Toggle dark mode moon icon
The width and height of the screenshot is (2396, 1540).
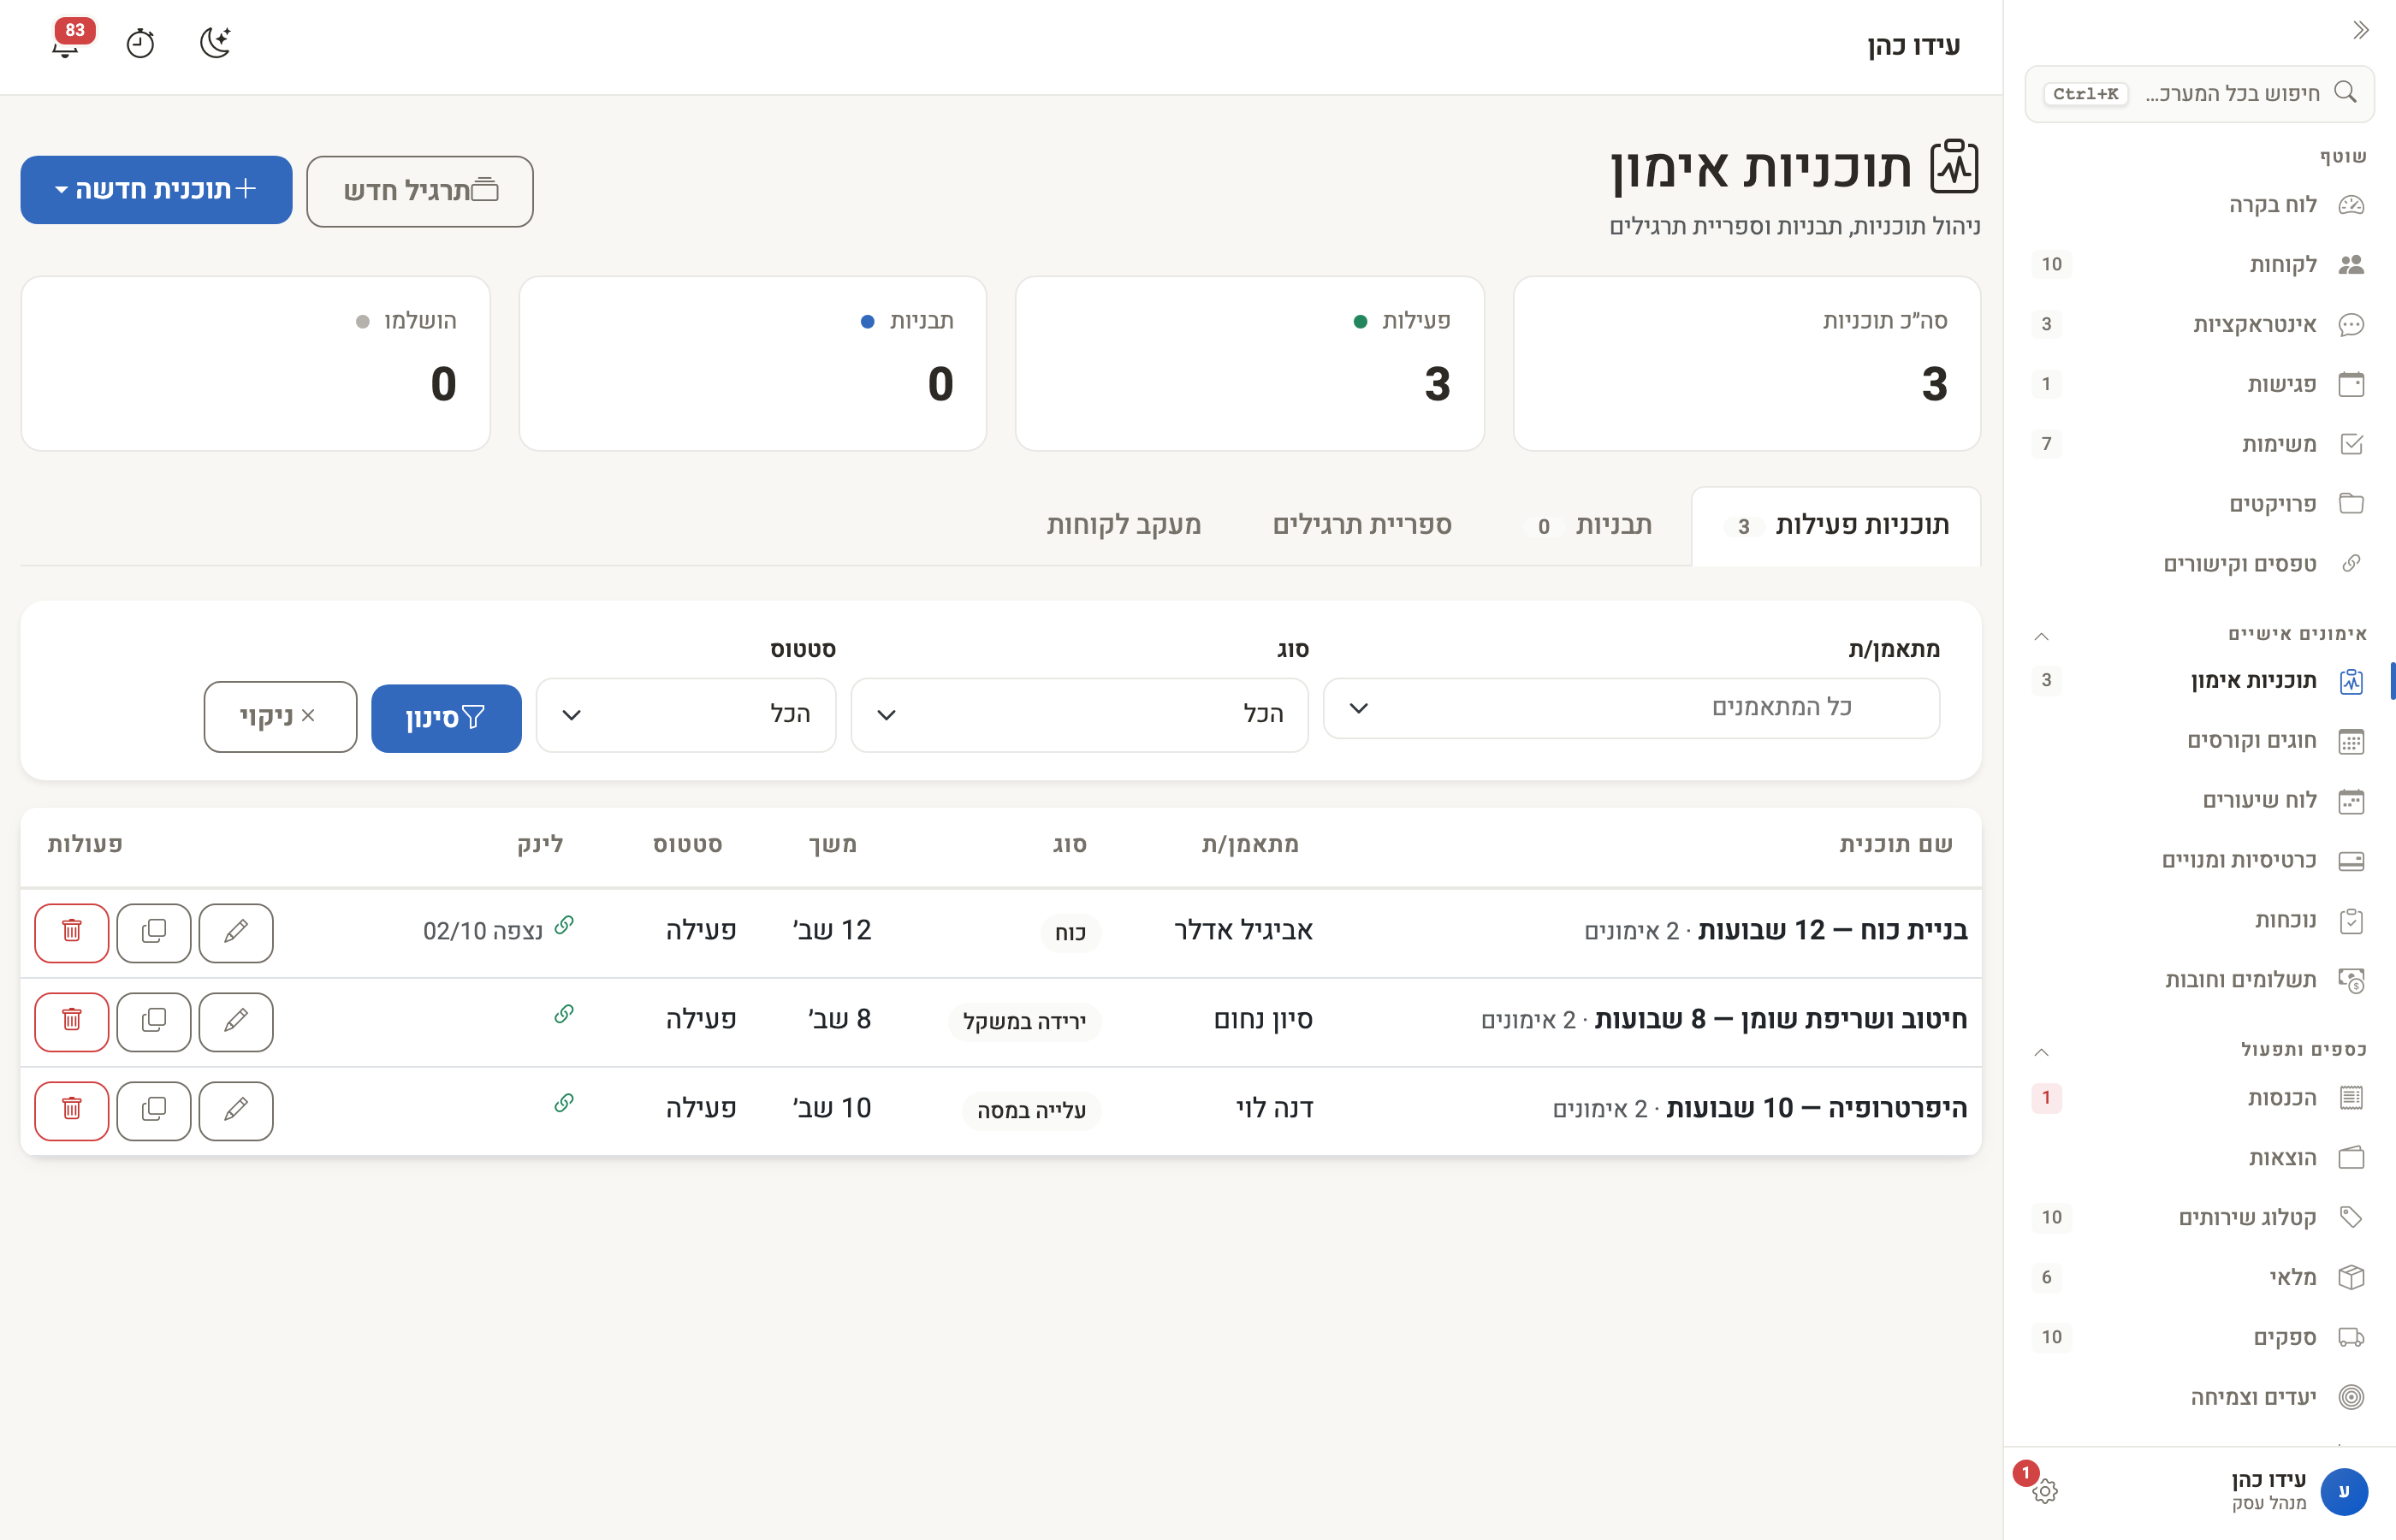click(215, 43)
